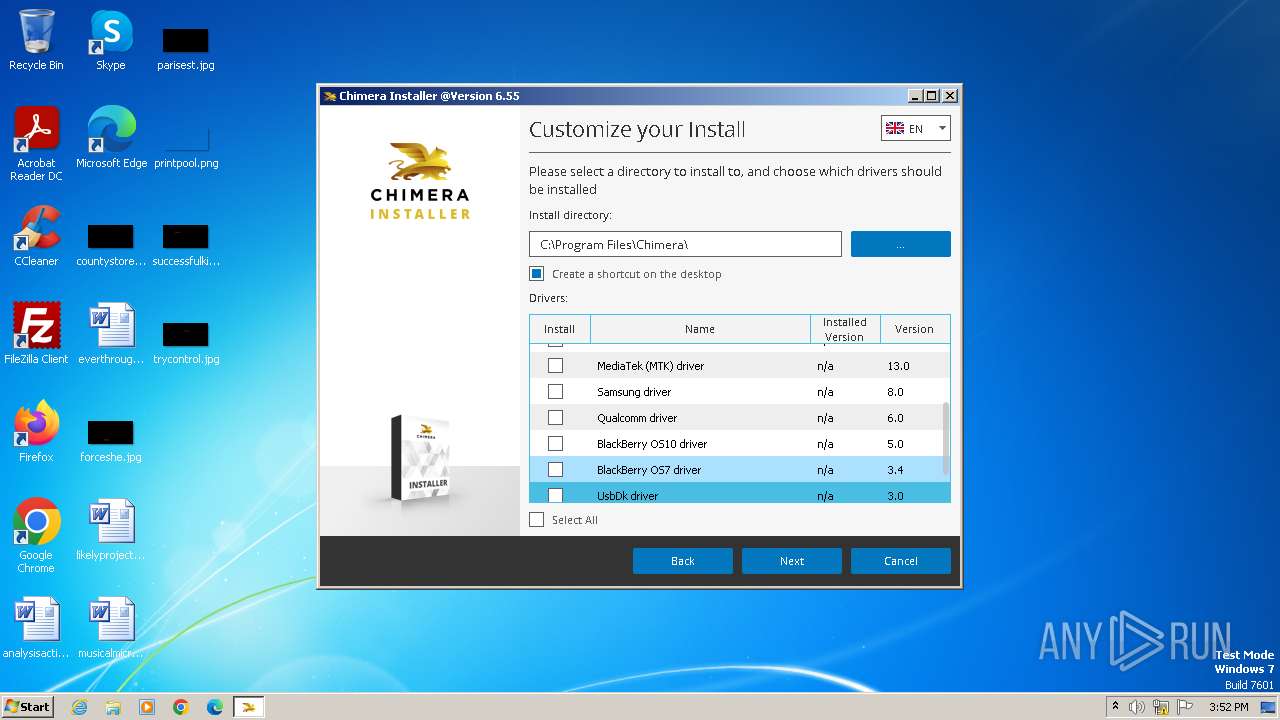Click version 13.0 in the MediaTek row
Image resolution: width=1280 pixels, height=720 pixels.
coord(898,366)
